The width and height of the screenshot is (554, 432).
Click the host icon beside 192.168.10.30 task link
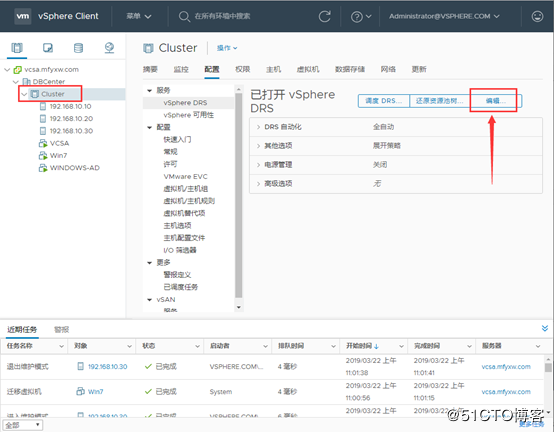[x=81, y=366]
